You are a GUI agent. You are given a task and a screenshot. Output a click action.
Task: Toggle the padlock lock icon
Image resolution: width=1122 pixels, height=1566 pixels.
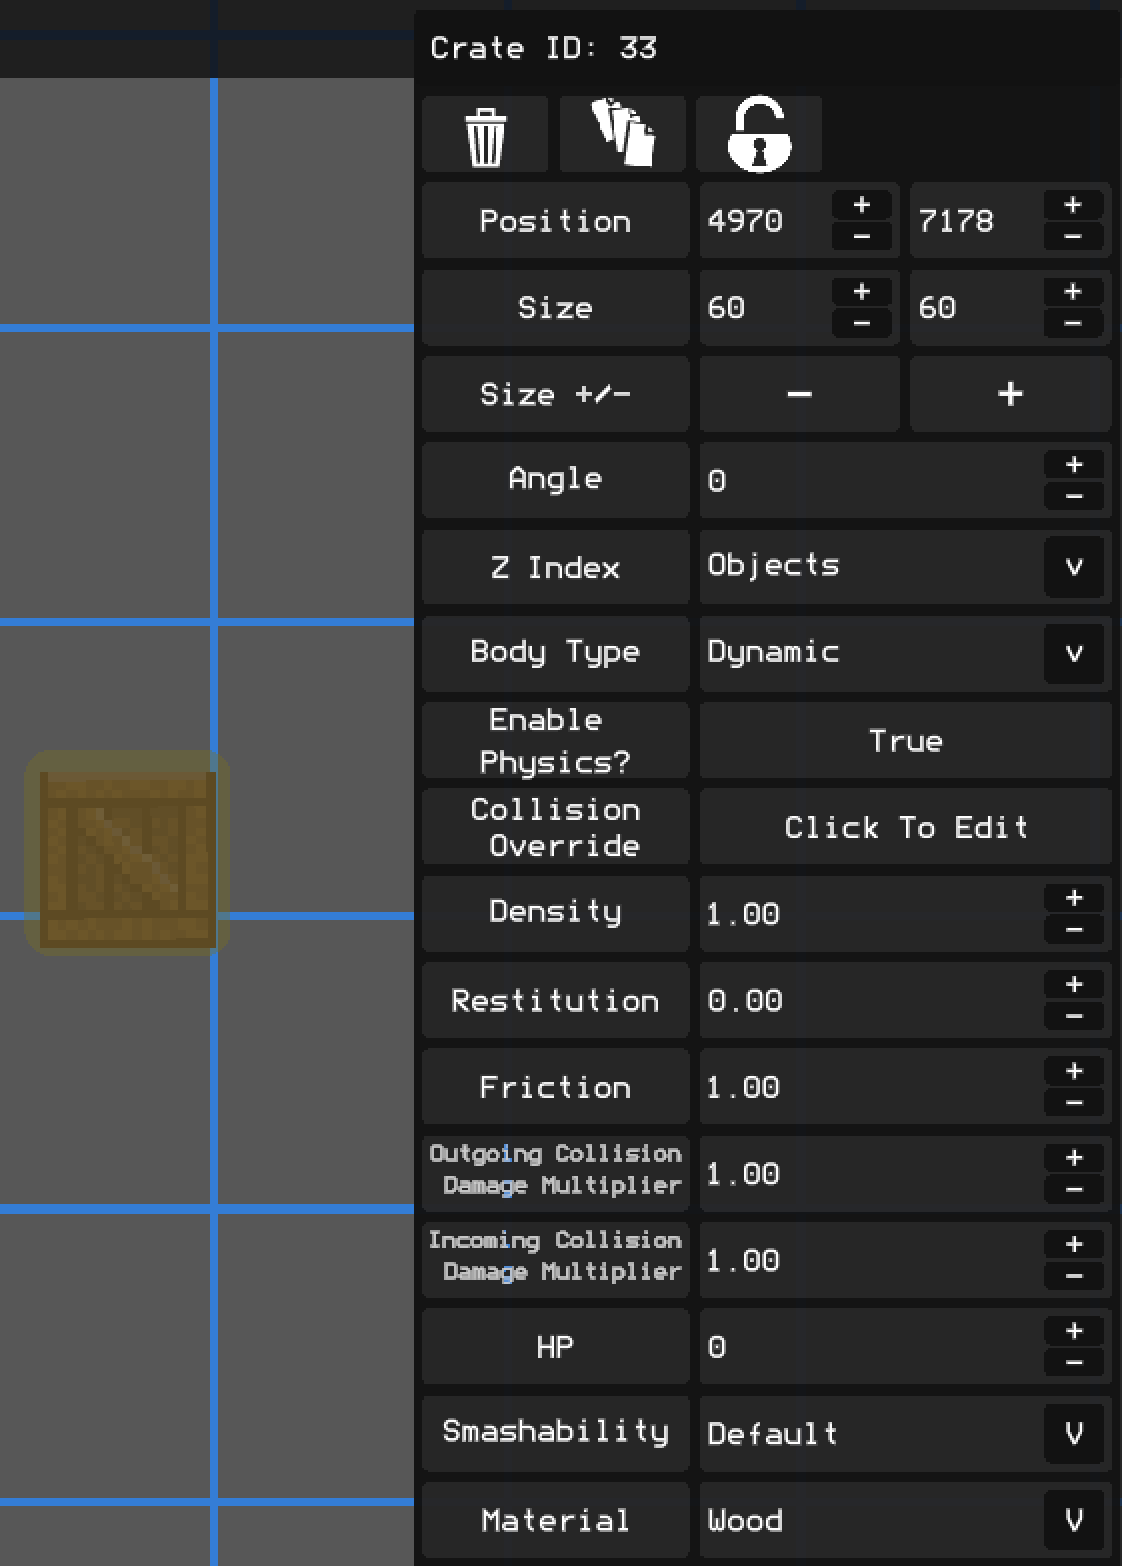759,135
